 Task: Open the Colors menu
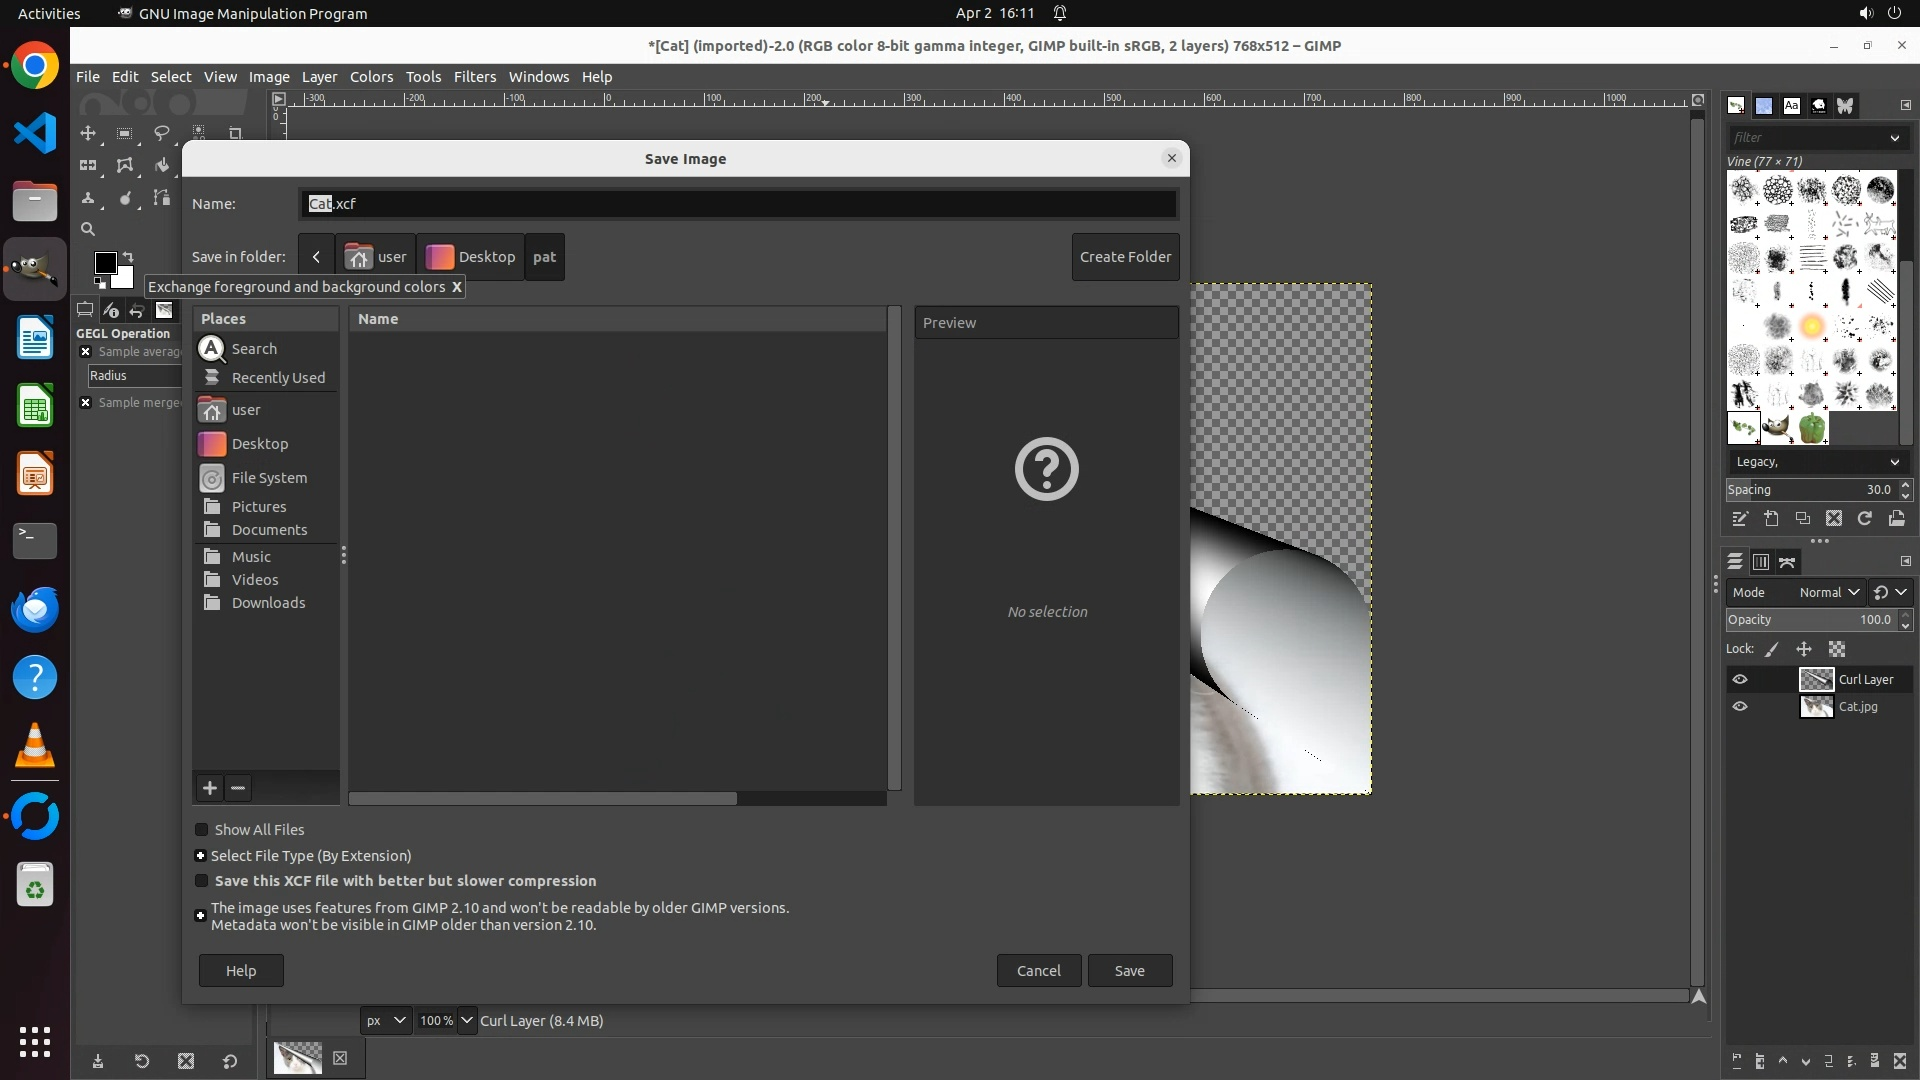point(371,77)
